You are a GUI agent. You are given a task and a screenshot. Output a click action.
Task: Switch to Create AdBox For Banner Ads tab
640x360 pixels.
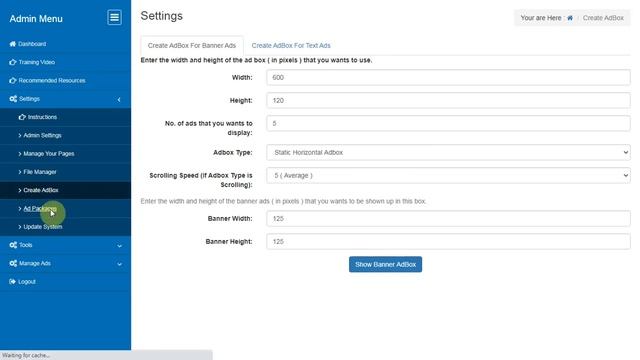[192, 45]
